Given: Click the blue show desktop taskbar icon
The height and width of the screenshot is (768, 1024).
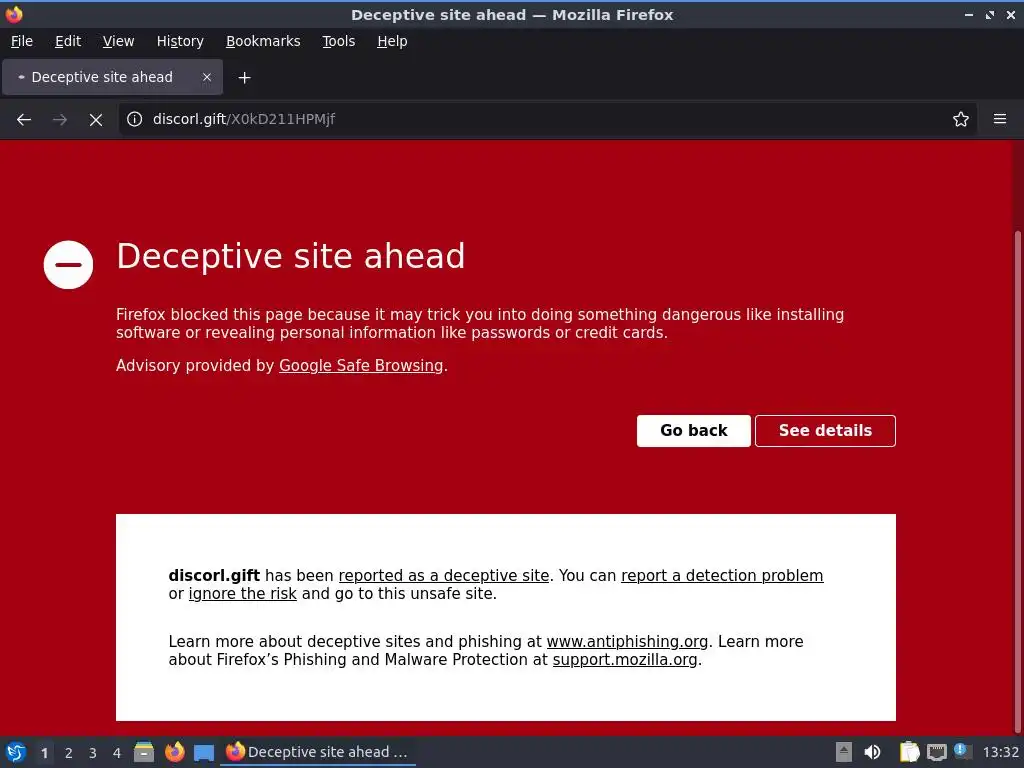Looking at the screenshot, I should [x=204, y=753].
